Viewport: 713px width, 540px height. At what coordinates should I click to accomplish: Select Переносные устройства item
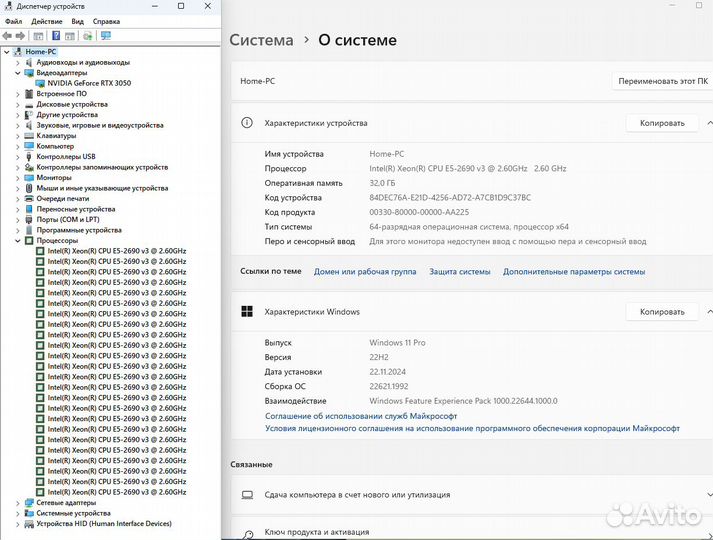76,209
